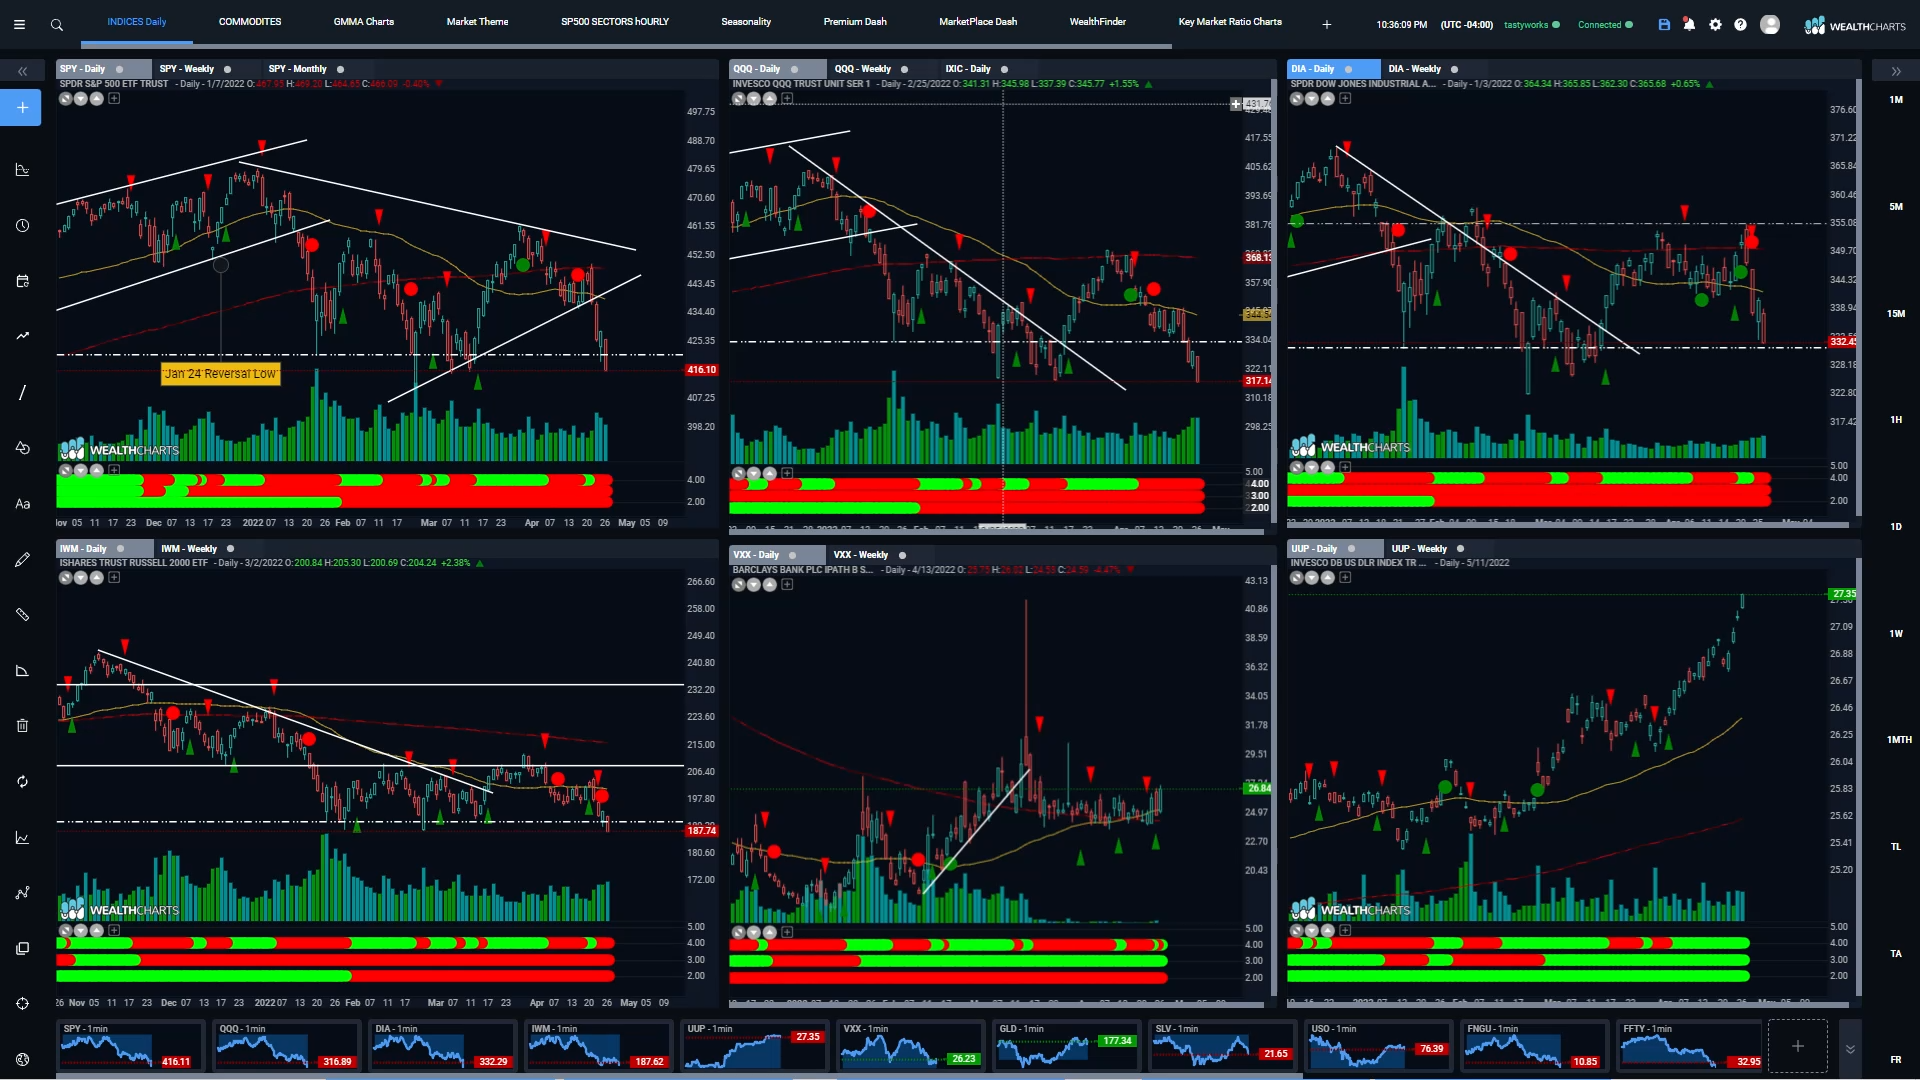Click the refresh arrows icon in sidebar
This screenshot has width=1920, height=1080.
(x=22, y=782)
